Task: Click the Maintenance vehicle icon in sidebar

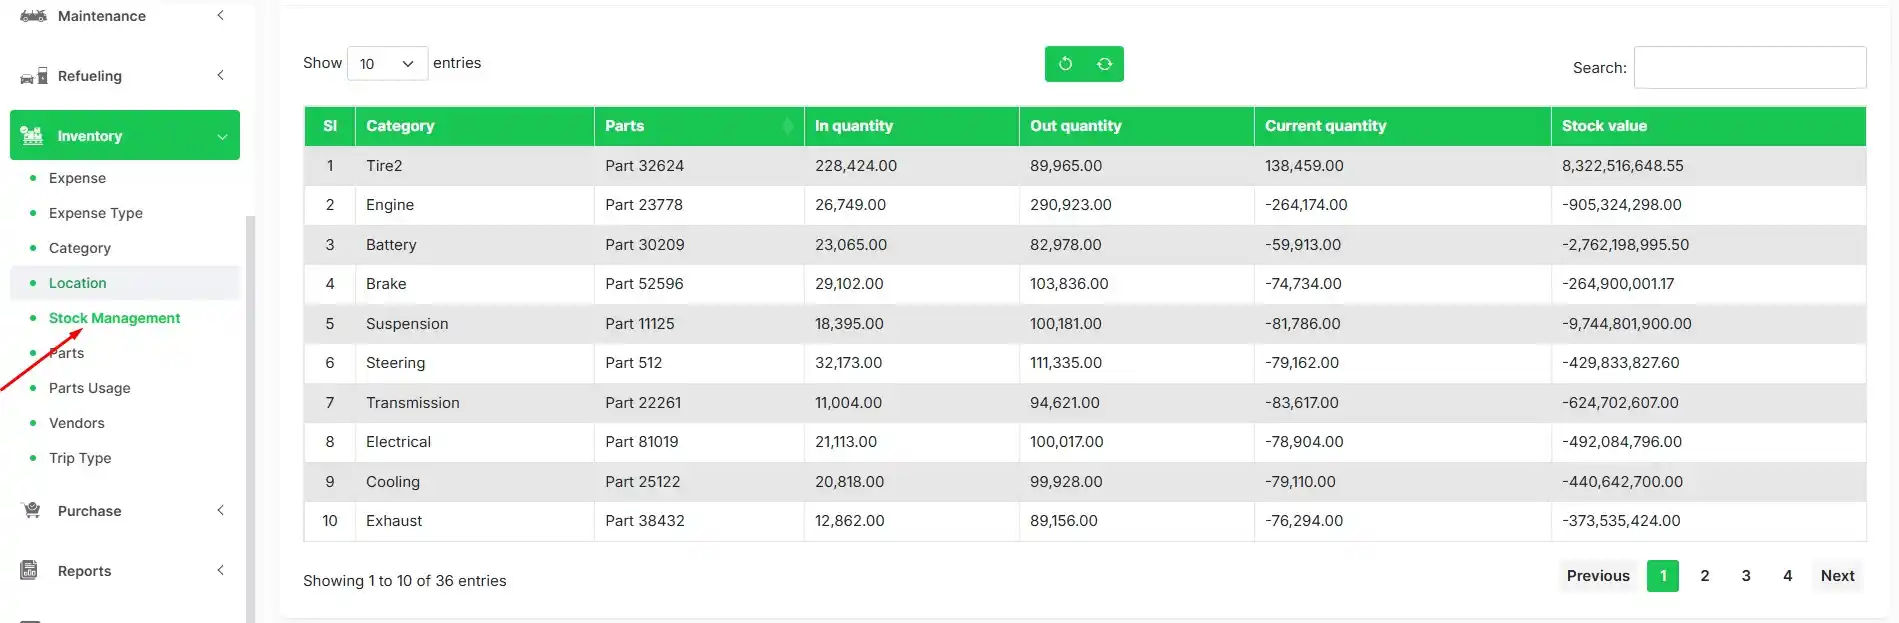Action: 33,16
